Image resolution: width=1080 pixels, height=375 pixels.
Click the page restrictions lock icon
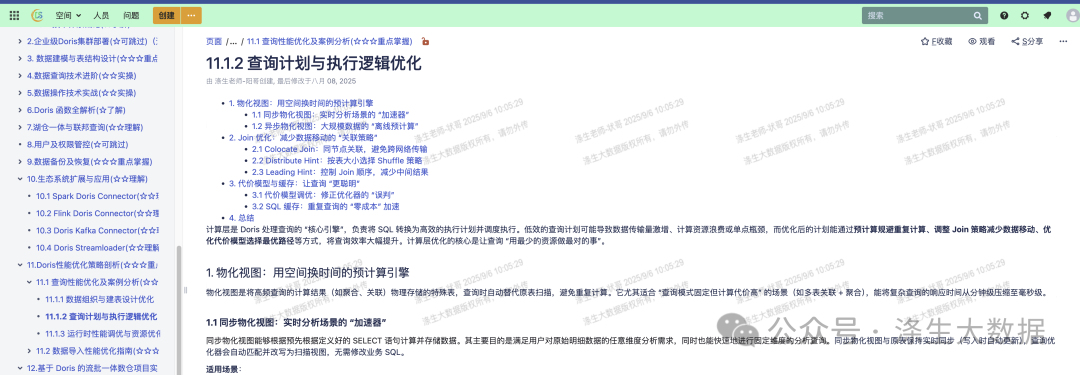tap(425, 41)
